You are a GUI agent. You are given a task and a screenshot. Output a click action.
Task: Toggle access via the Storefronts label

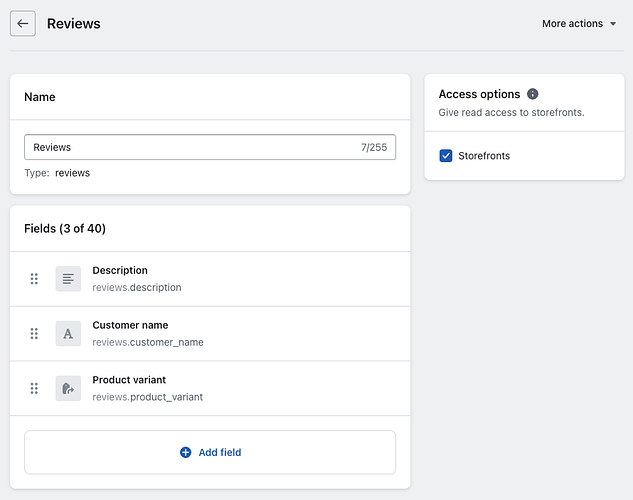pyautogui.click(x=484, y=156)
